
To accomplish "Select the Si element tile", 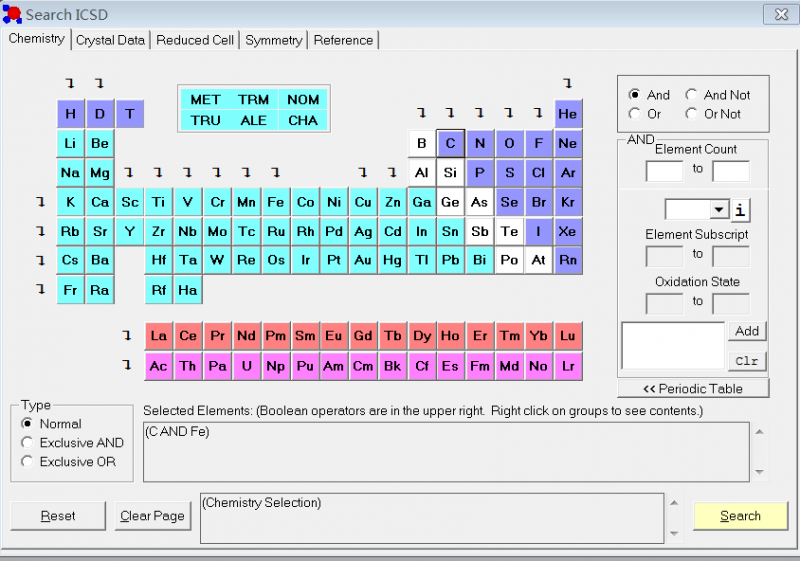I will (451, 173).
